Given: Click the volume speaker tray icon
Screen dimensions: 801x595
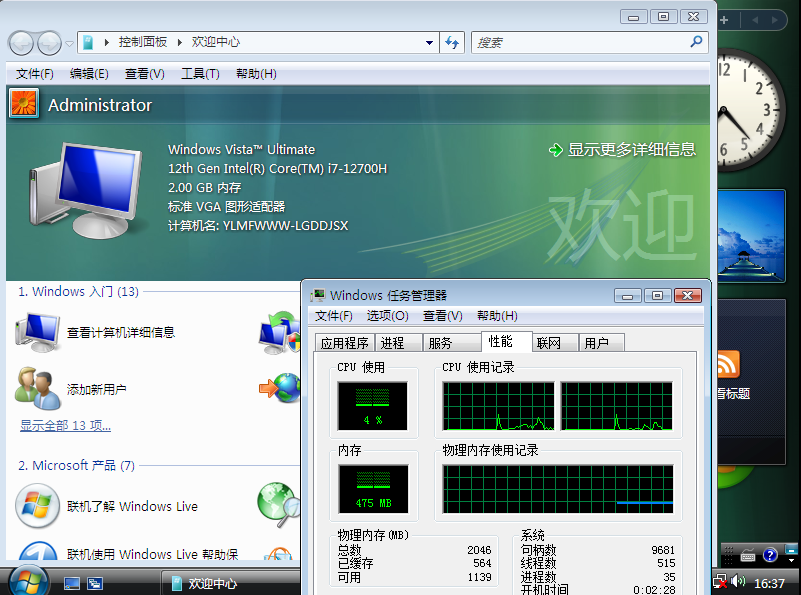Looking at the screenshot, I should [x=739, y=581].
